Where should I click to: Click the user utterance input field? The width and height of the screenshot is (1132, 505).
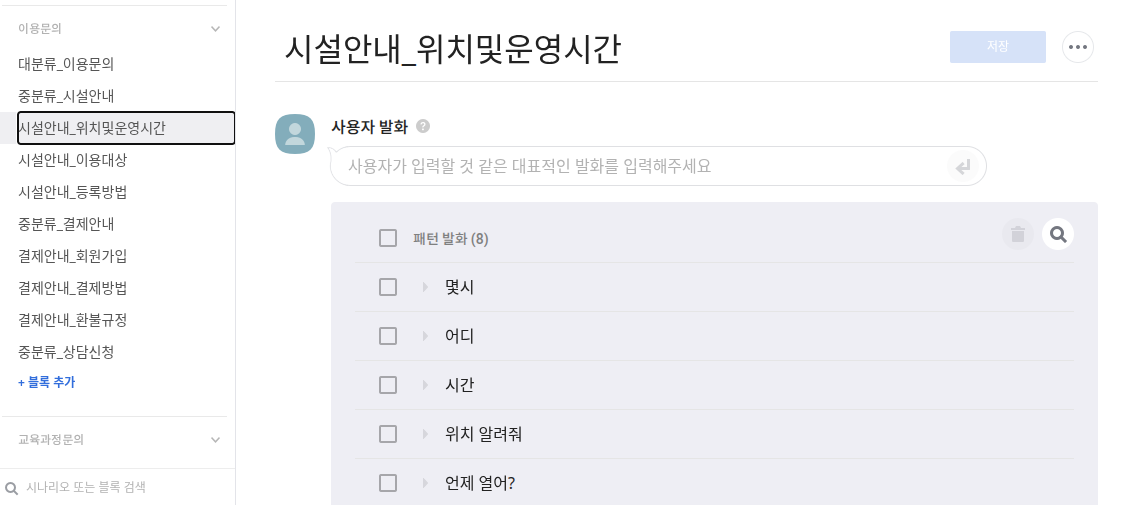click(640, 166)
